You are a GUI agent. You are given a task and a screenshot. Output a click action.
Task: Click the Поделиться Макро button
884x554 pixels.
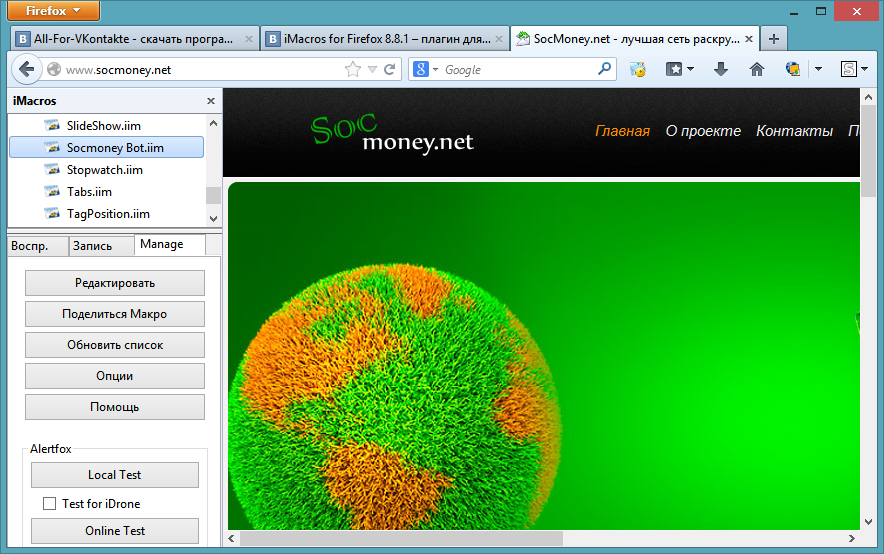coord(115,314)
